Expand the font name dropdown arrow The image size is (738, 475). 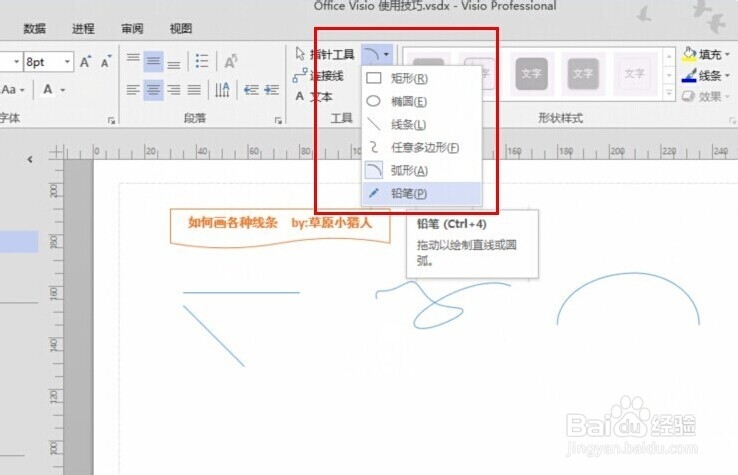pos(16,62)
